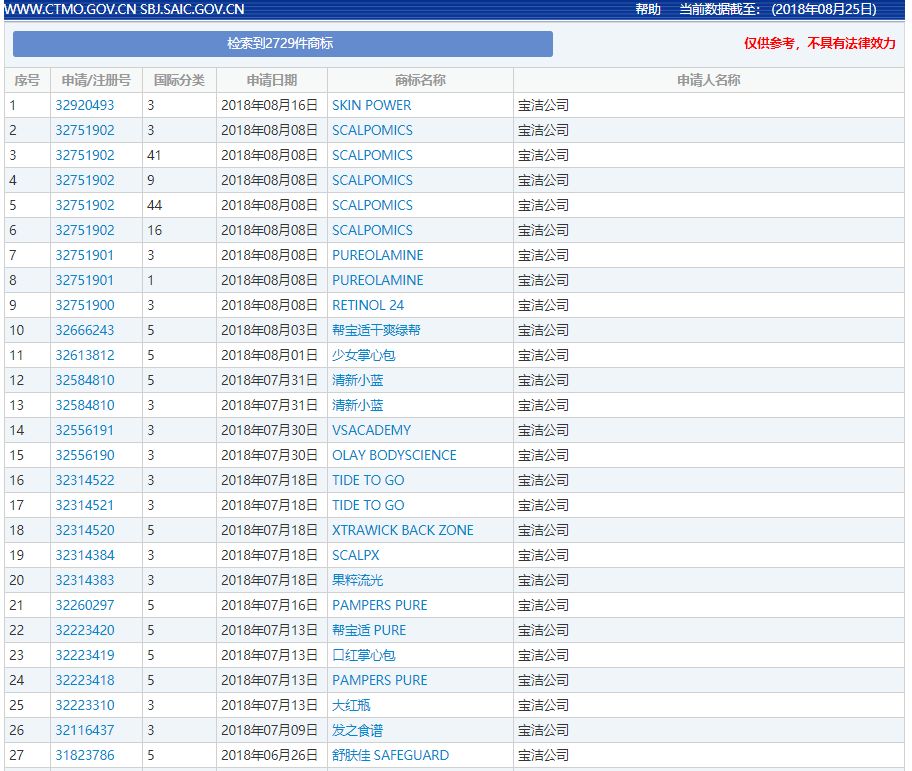
Task: Open the SKIN POWER trademark
Action: point(371,105)
